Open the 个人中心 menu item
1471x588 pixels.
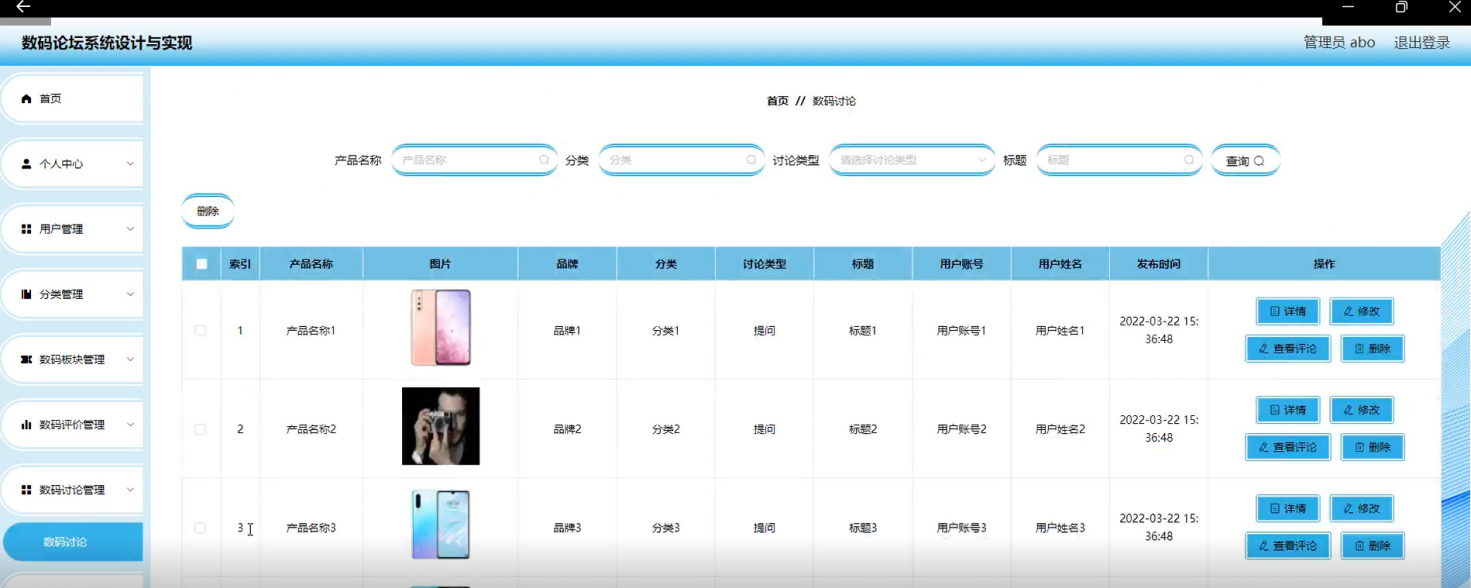(72, 164)
